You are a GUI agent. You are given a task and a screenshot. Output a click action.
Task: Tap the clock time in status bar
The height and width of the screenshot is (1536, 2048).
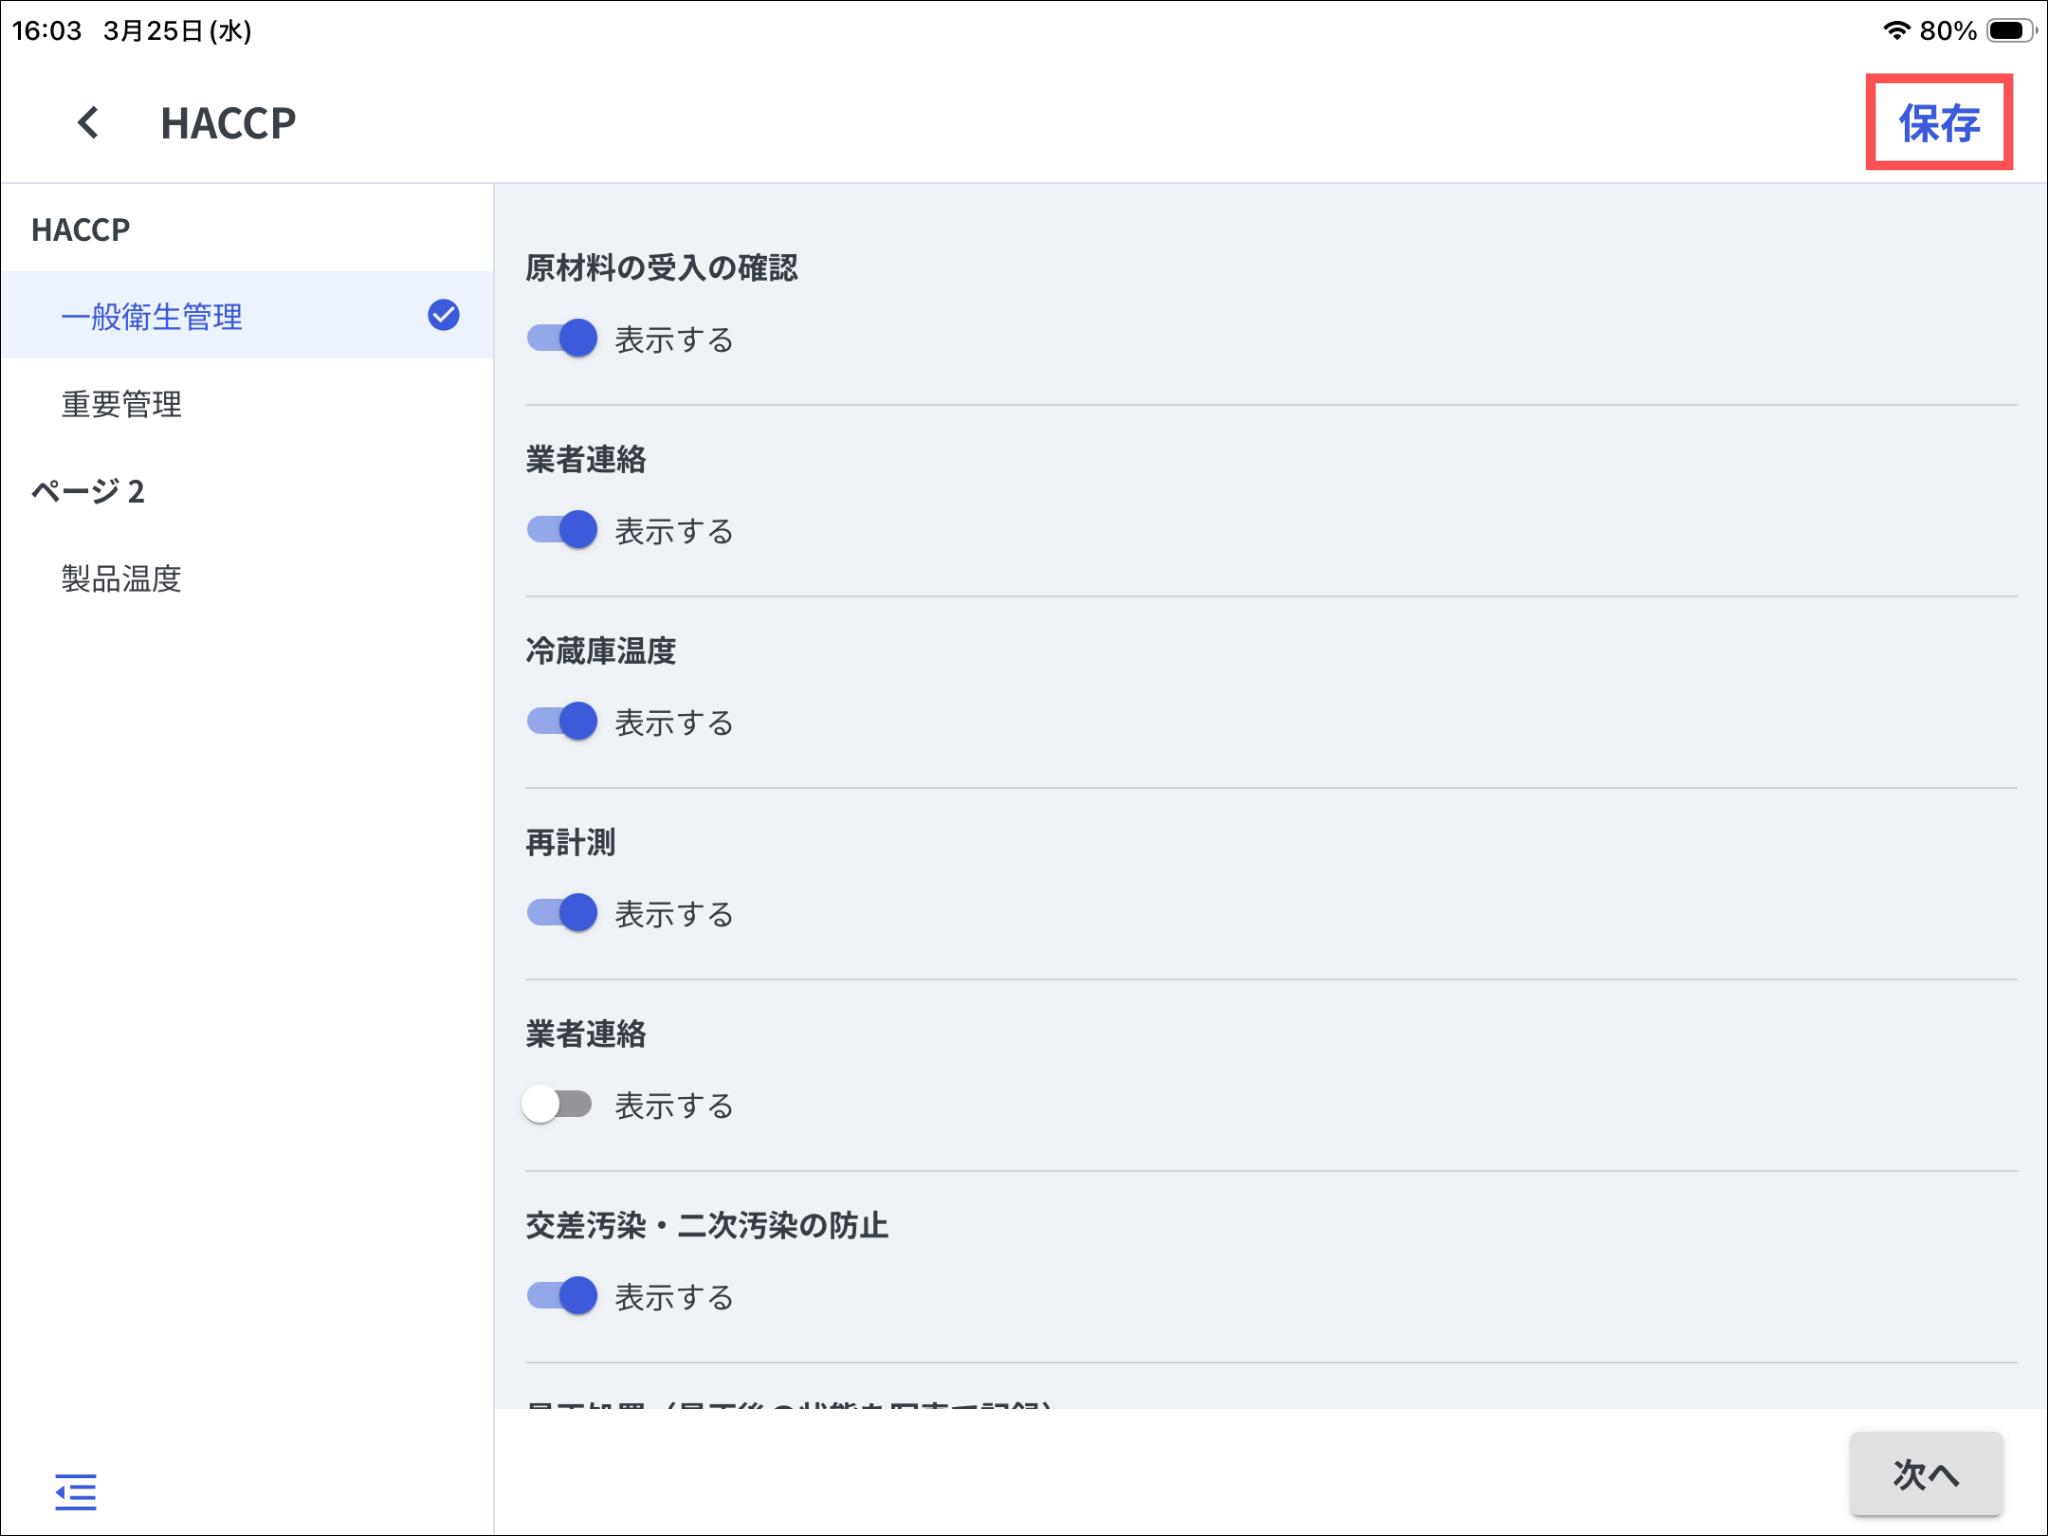(x=47, y=31)
